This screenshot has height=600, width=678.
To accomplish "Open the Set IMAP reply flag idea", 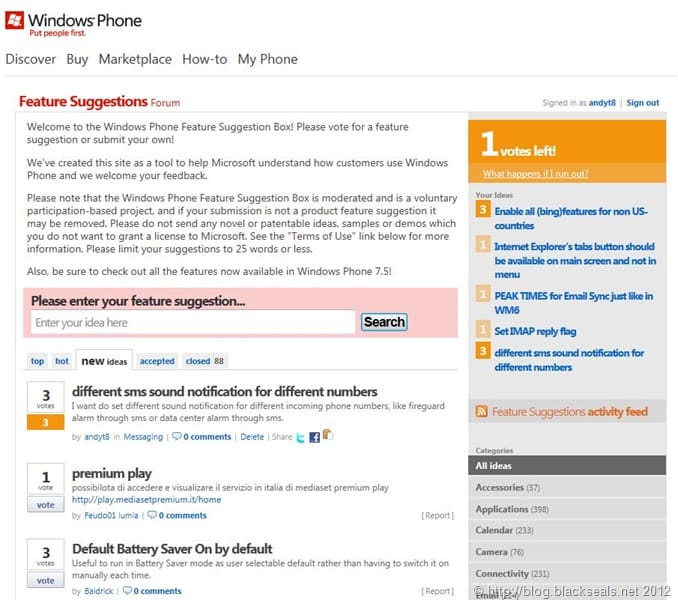I will pos(535,331).
